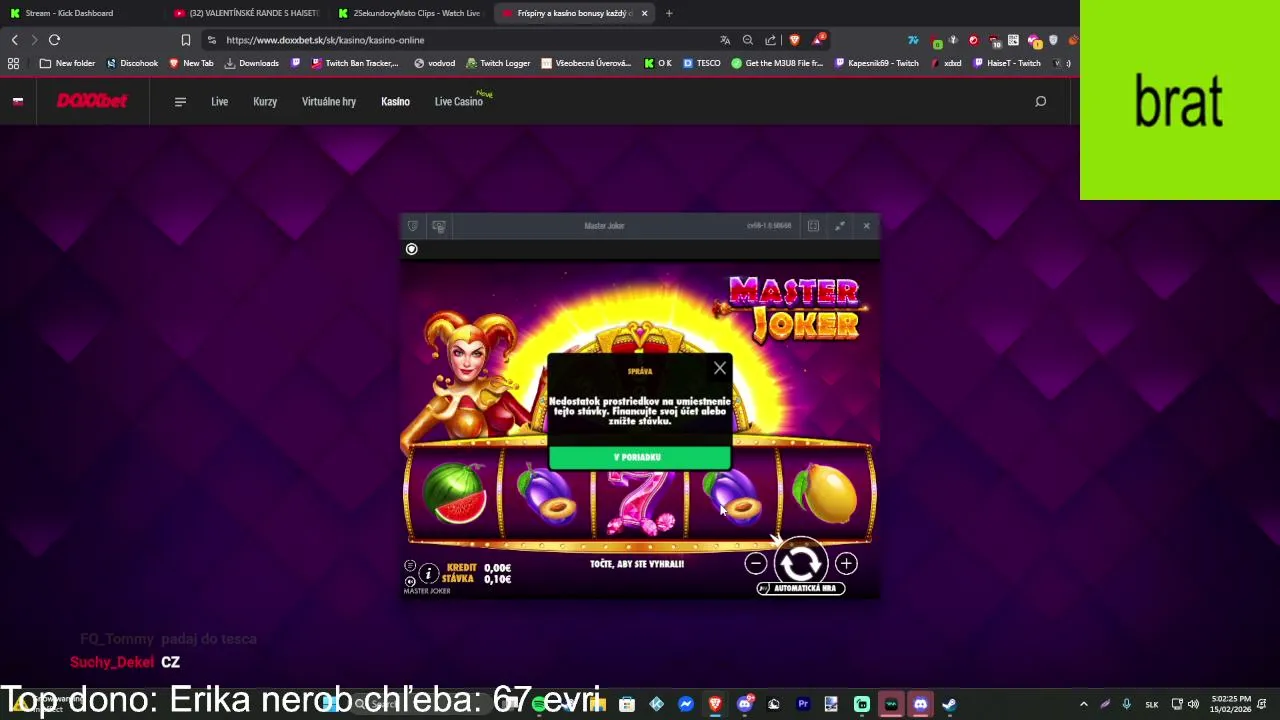The height and width of the screenshot is (720, 1280).
Task: Click the zoom magnifier in address bar
Action: click(x=748, y=40)
